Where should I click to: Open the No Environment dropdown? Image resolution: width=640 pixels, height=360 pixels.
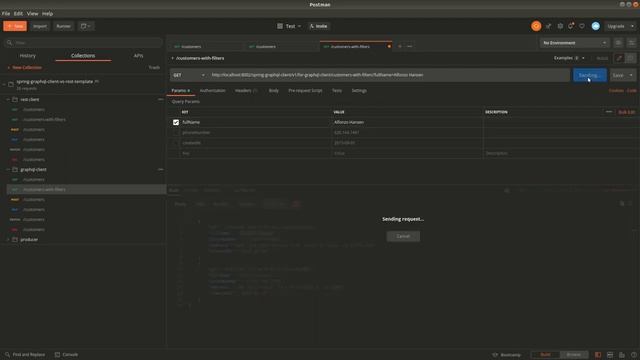click(574, 43)
